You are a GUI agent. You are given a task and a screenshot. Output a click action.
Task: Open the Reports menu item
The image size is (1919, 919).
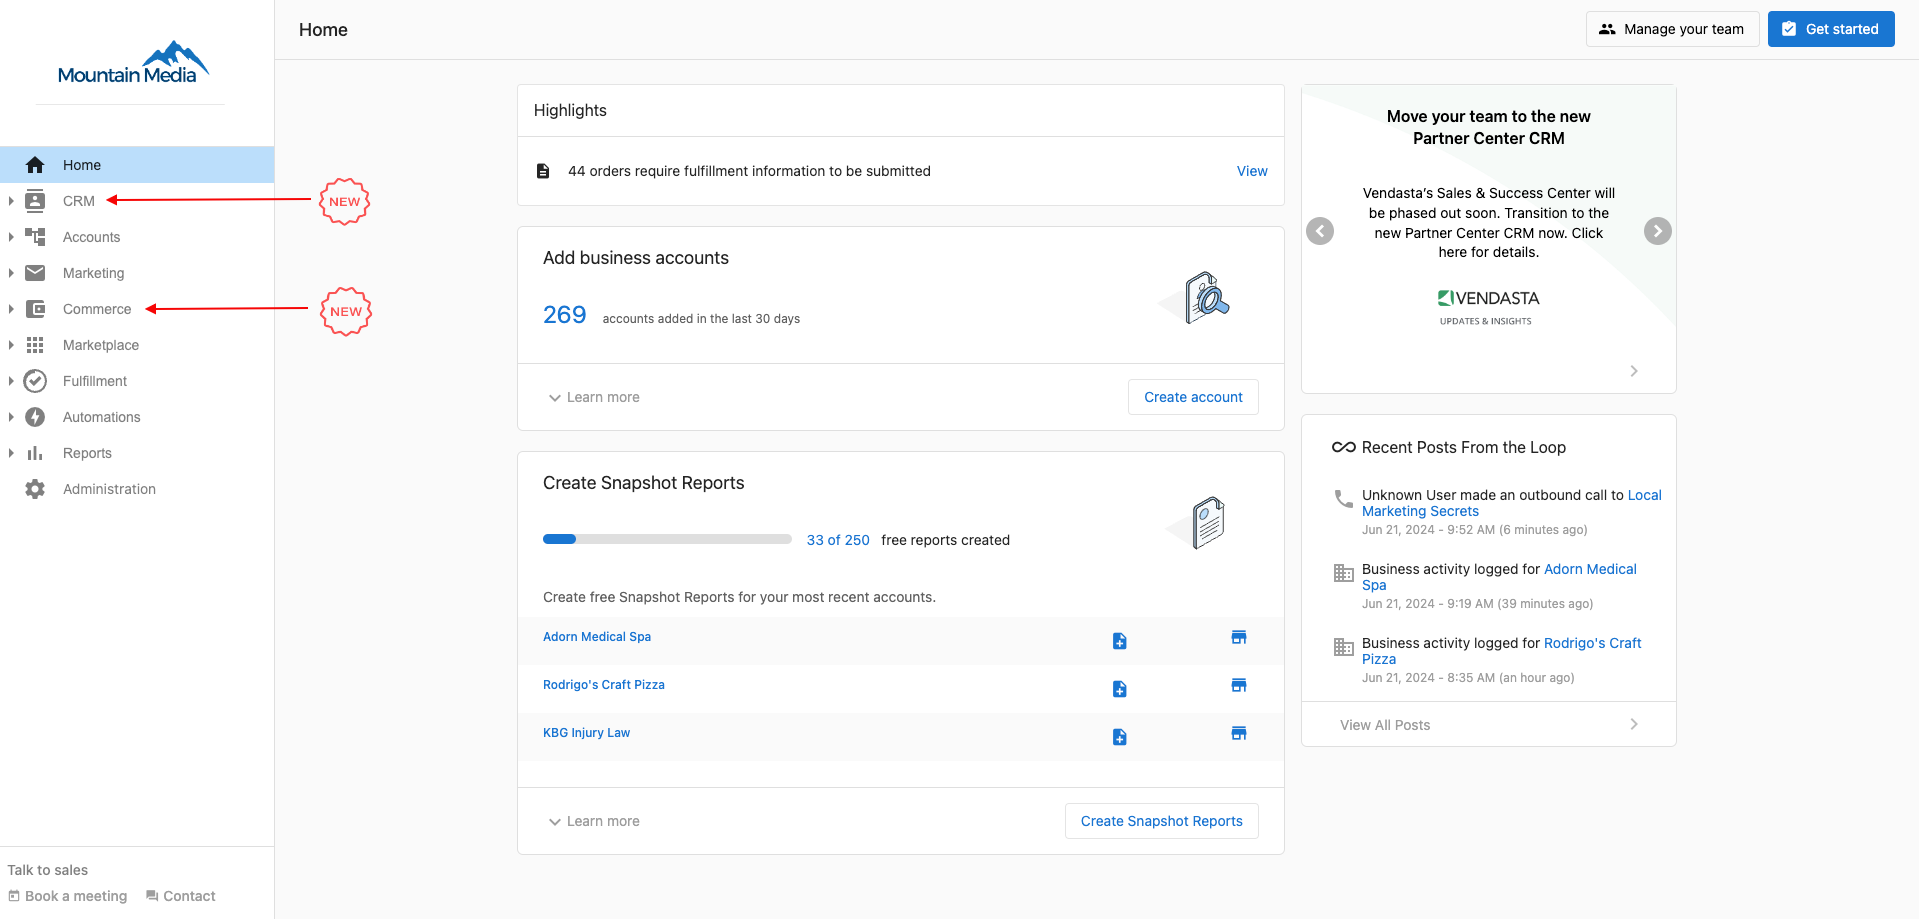tap(137, 453)
